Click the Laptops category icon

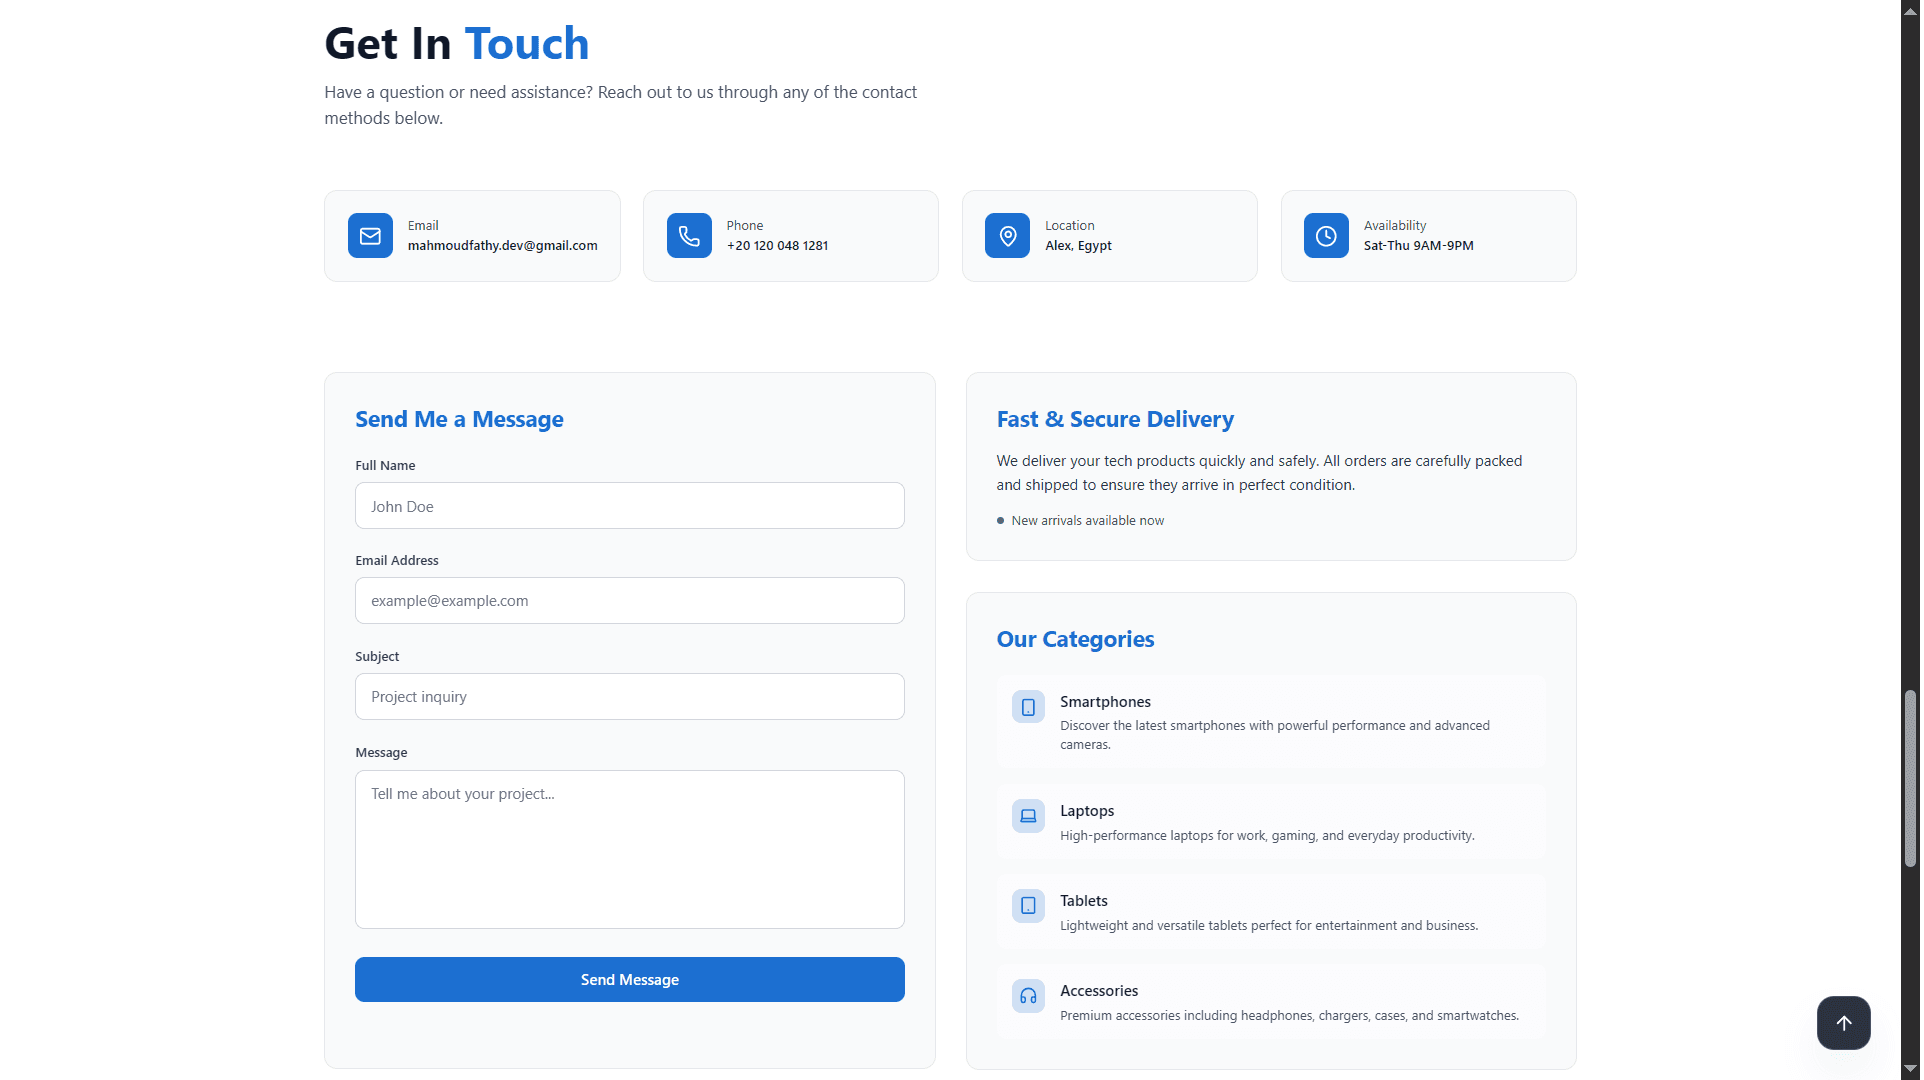click(x=1028, y=816)
